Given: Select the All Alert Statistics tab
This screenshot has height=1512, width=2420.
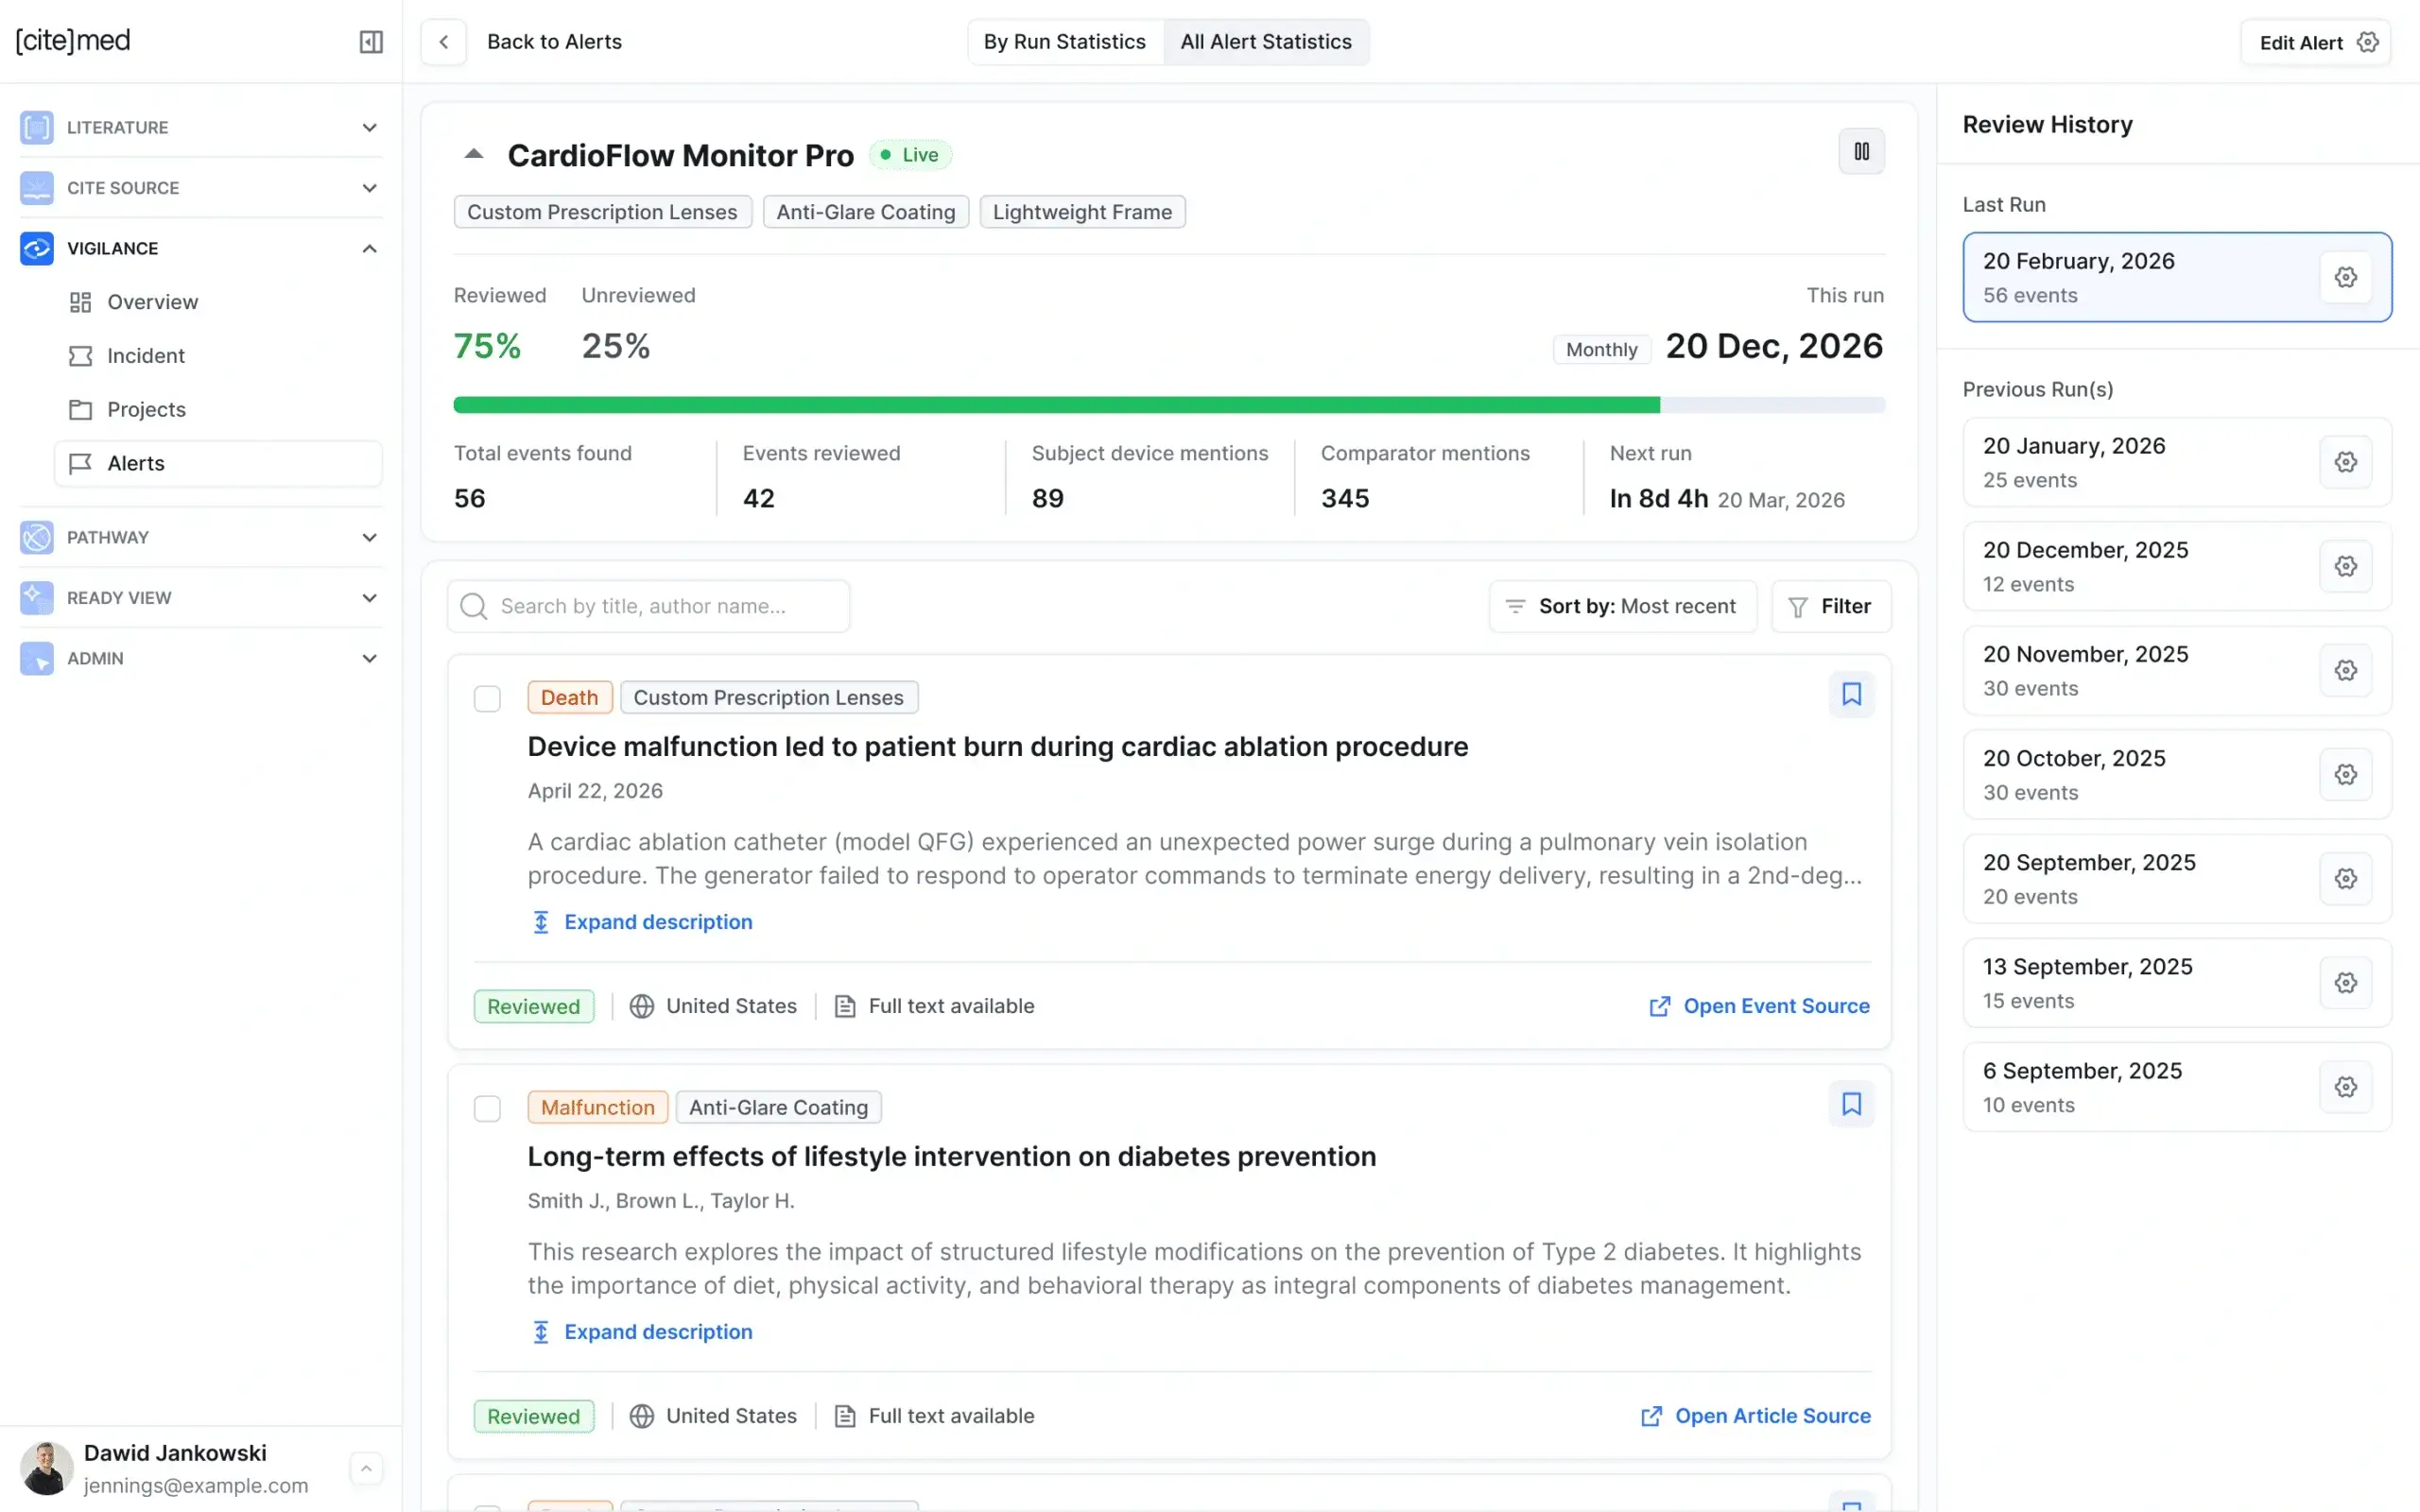Looking at the screenshot, I should pyautogui.click(x=1265, y=42).
